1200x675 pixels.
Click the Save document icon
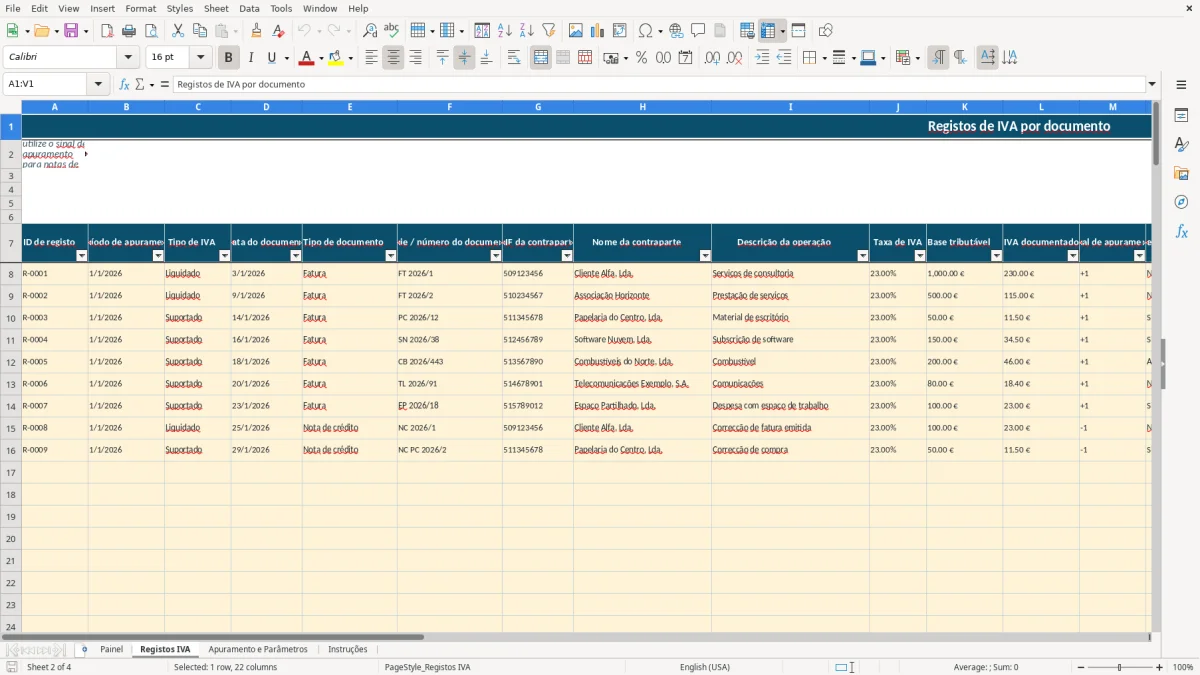(71, 31)
